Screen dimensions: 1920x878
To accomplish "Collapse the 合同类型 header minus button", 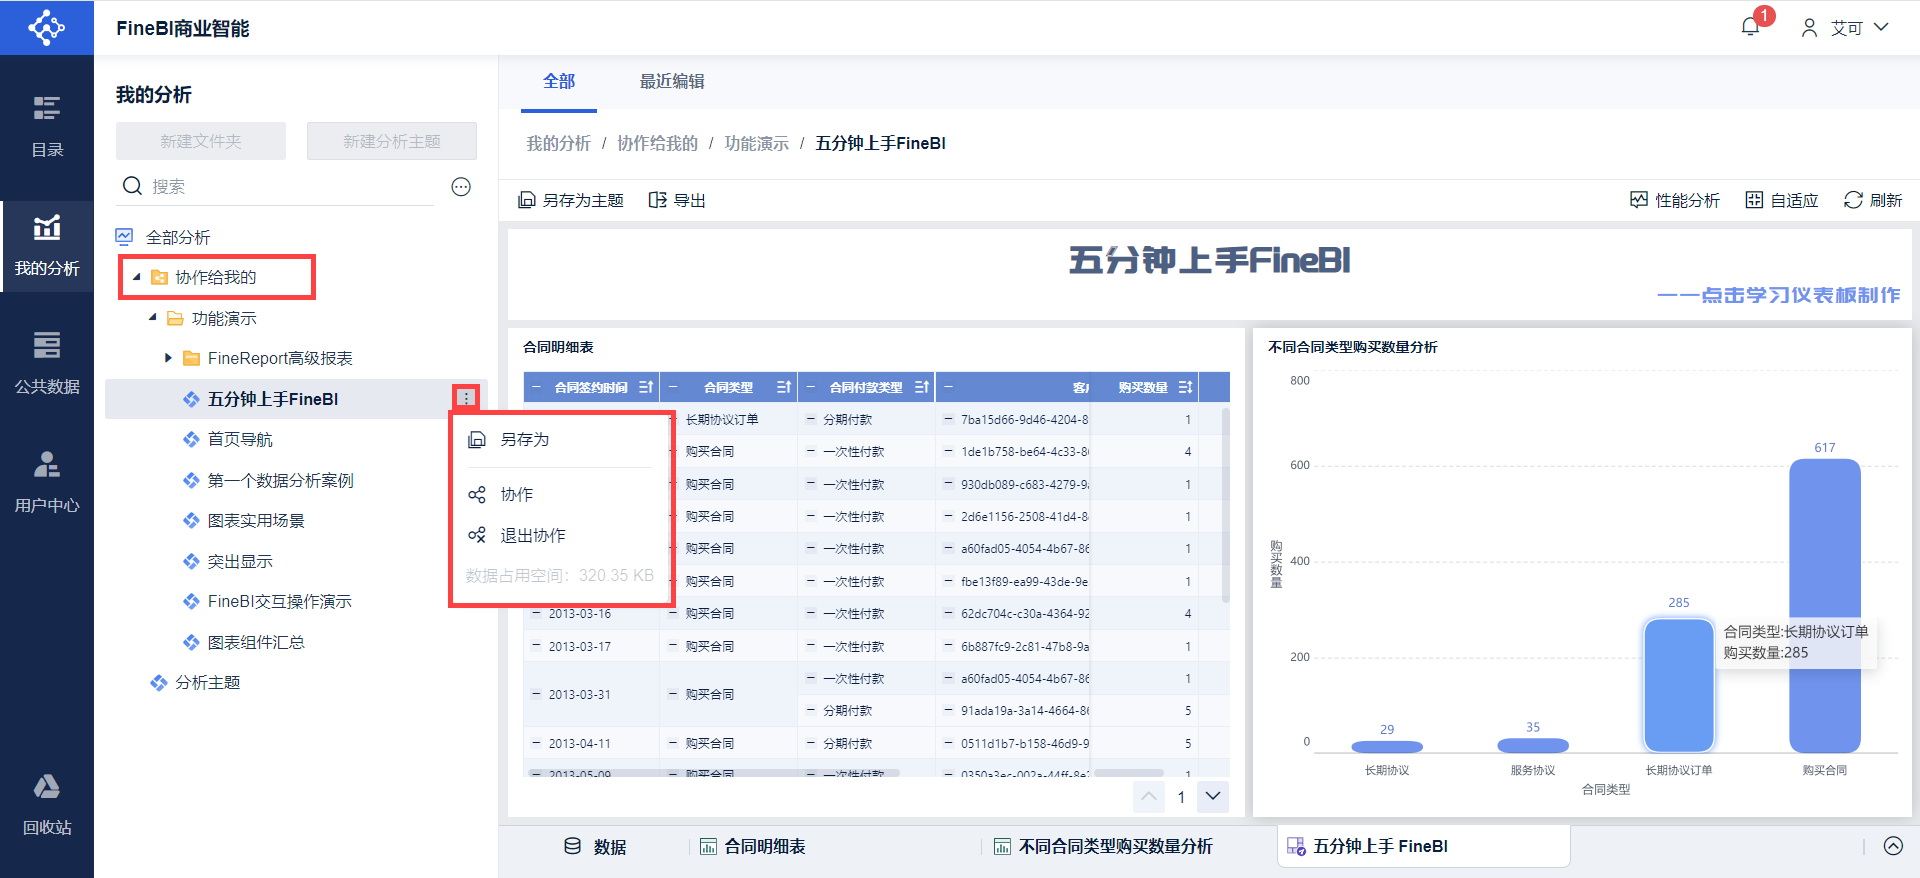I will point(673,387).
